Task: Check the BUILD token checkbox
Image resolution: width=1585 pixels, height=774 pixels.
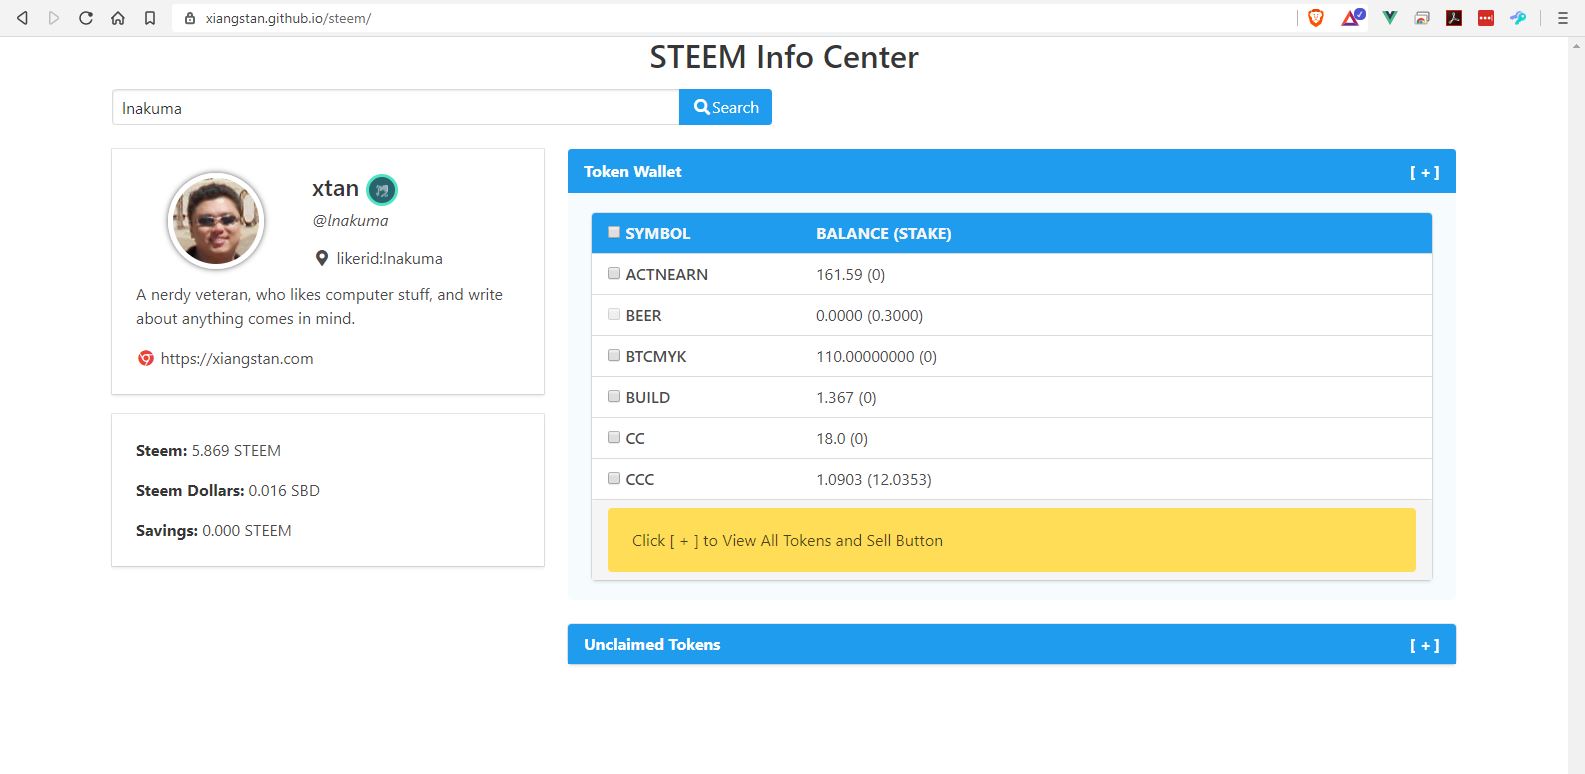Action: tap(614, 396)
